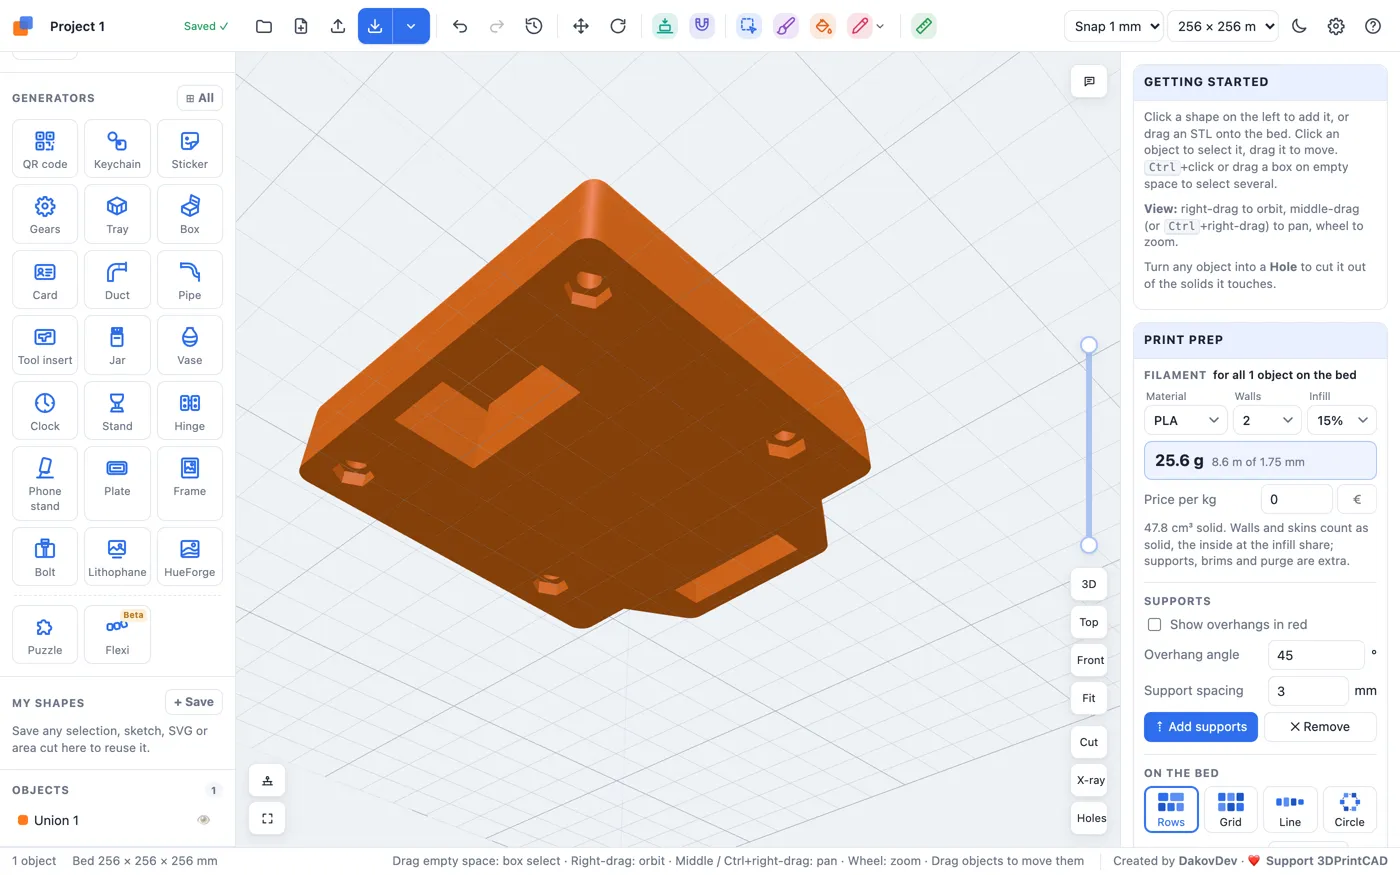Toggle the Cut view button
This screenshot has width=1400, height=875.
(x=1089, y=742)
